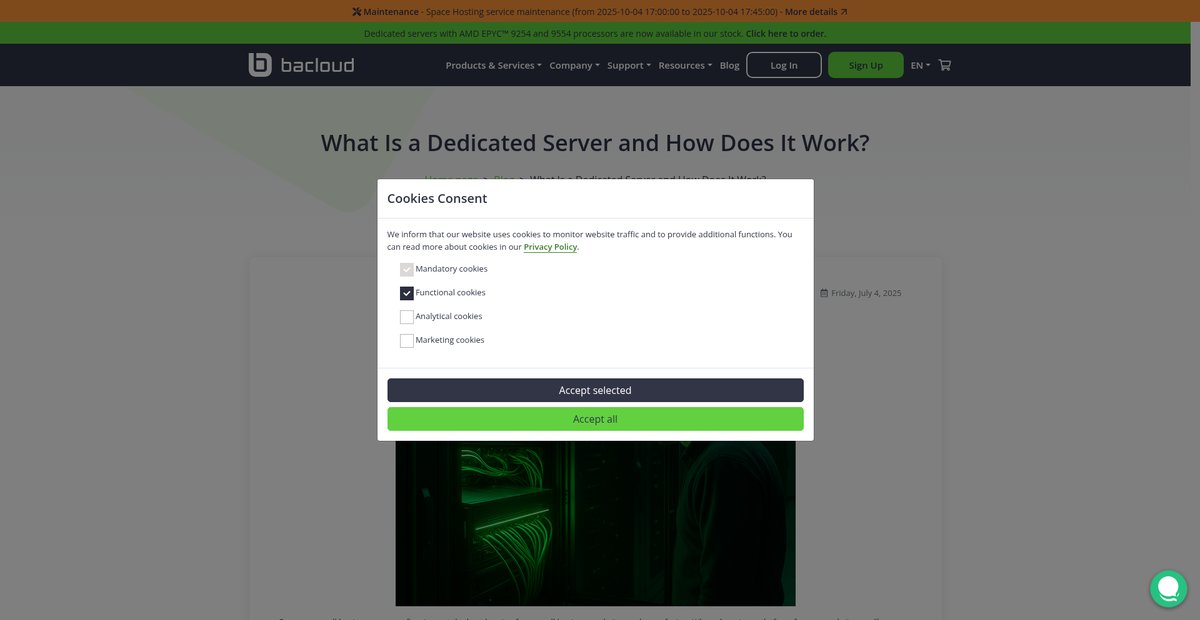
Task: Click the calendar icon beside the date
Action: point(824,293)
